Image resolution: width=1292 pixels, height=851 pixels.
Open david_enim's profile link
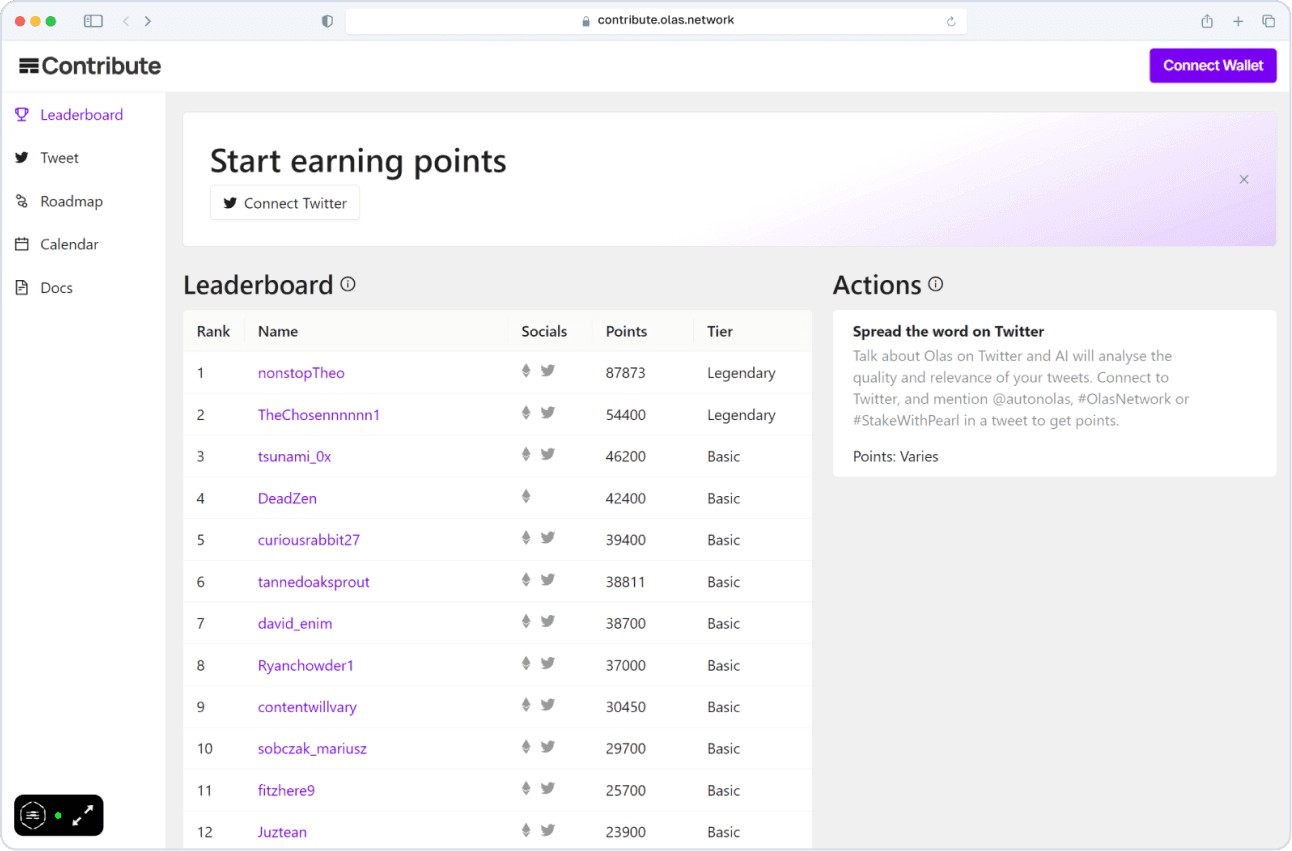(x=295, y=623)
